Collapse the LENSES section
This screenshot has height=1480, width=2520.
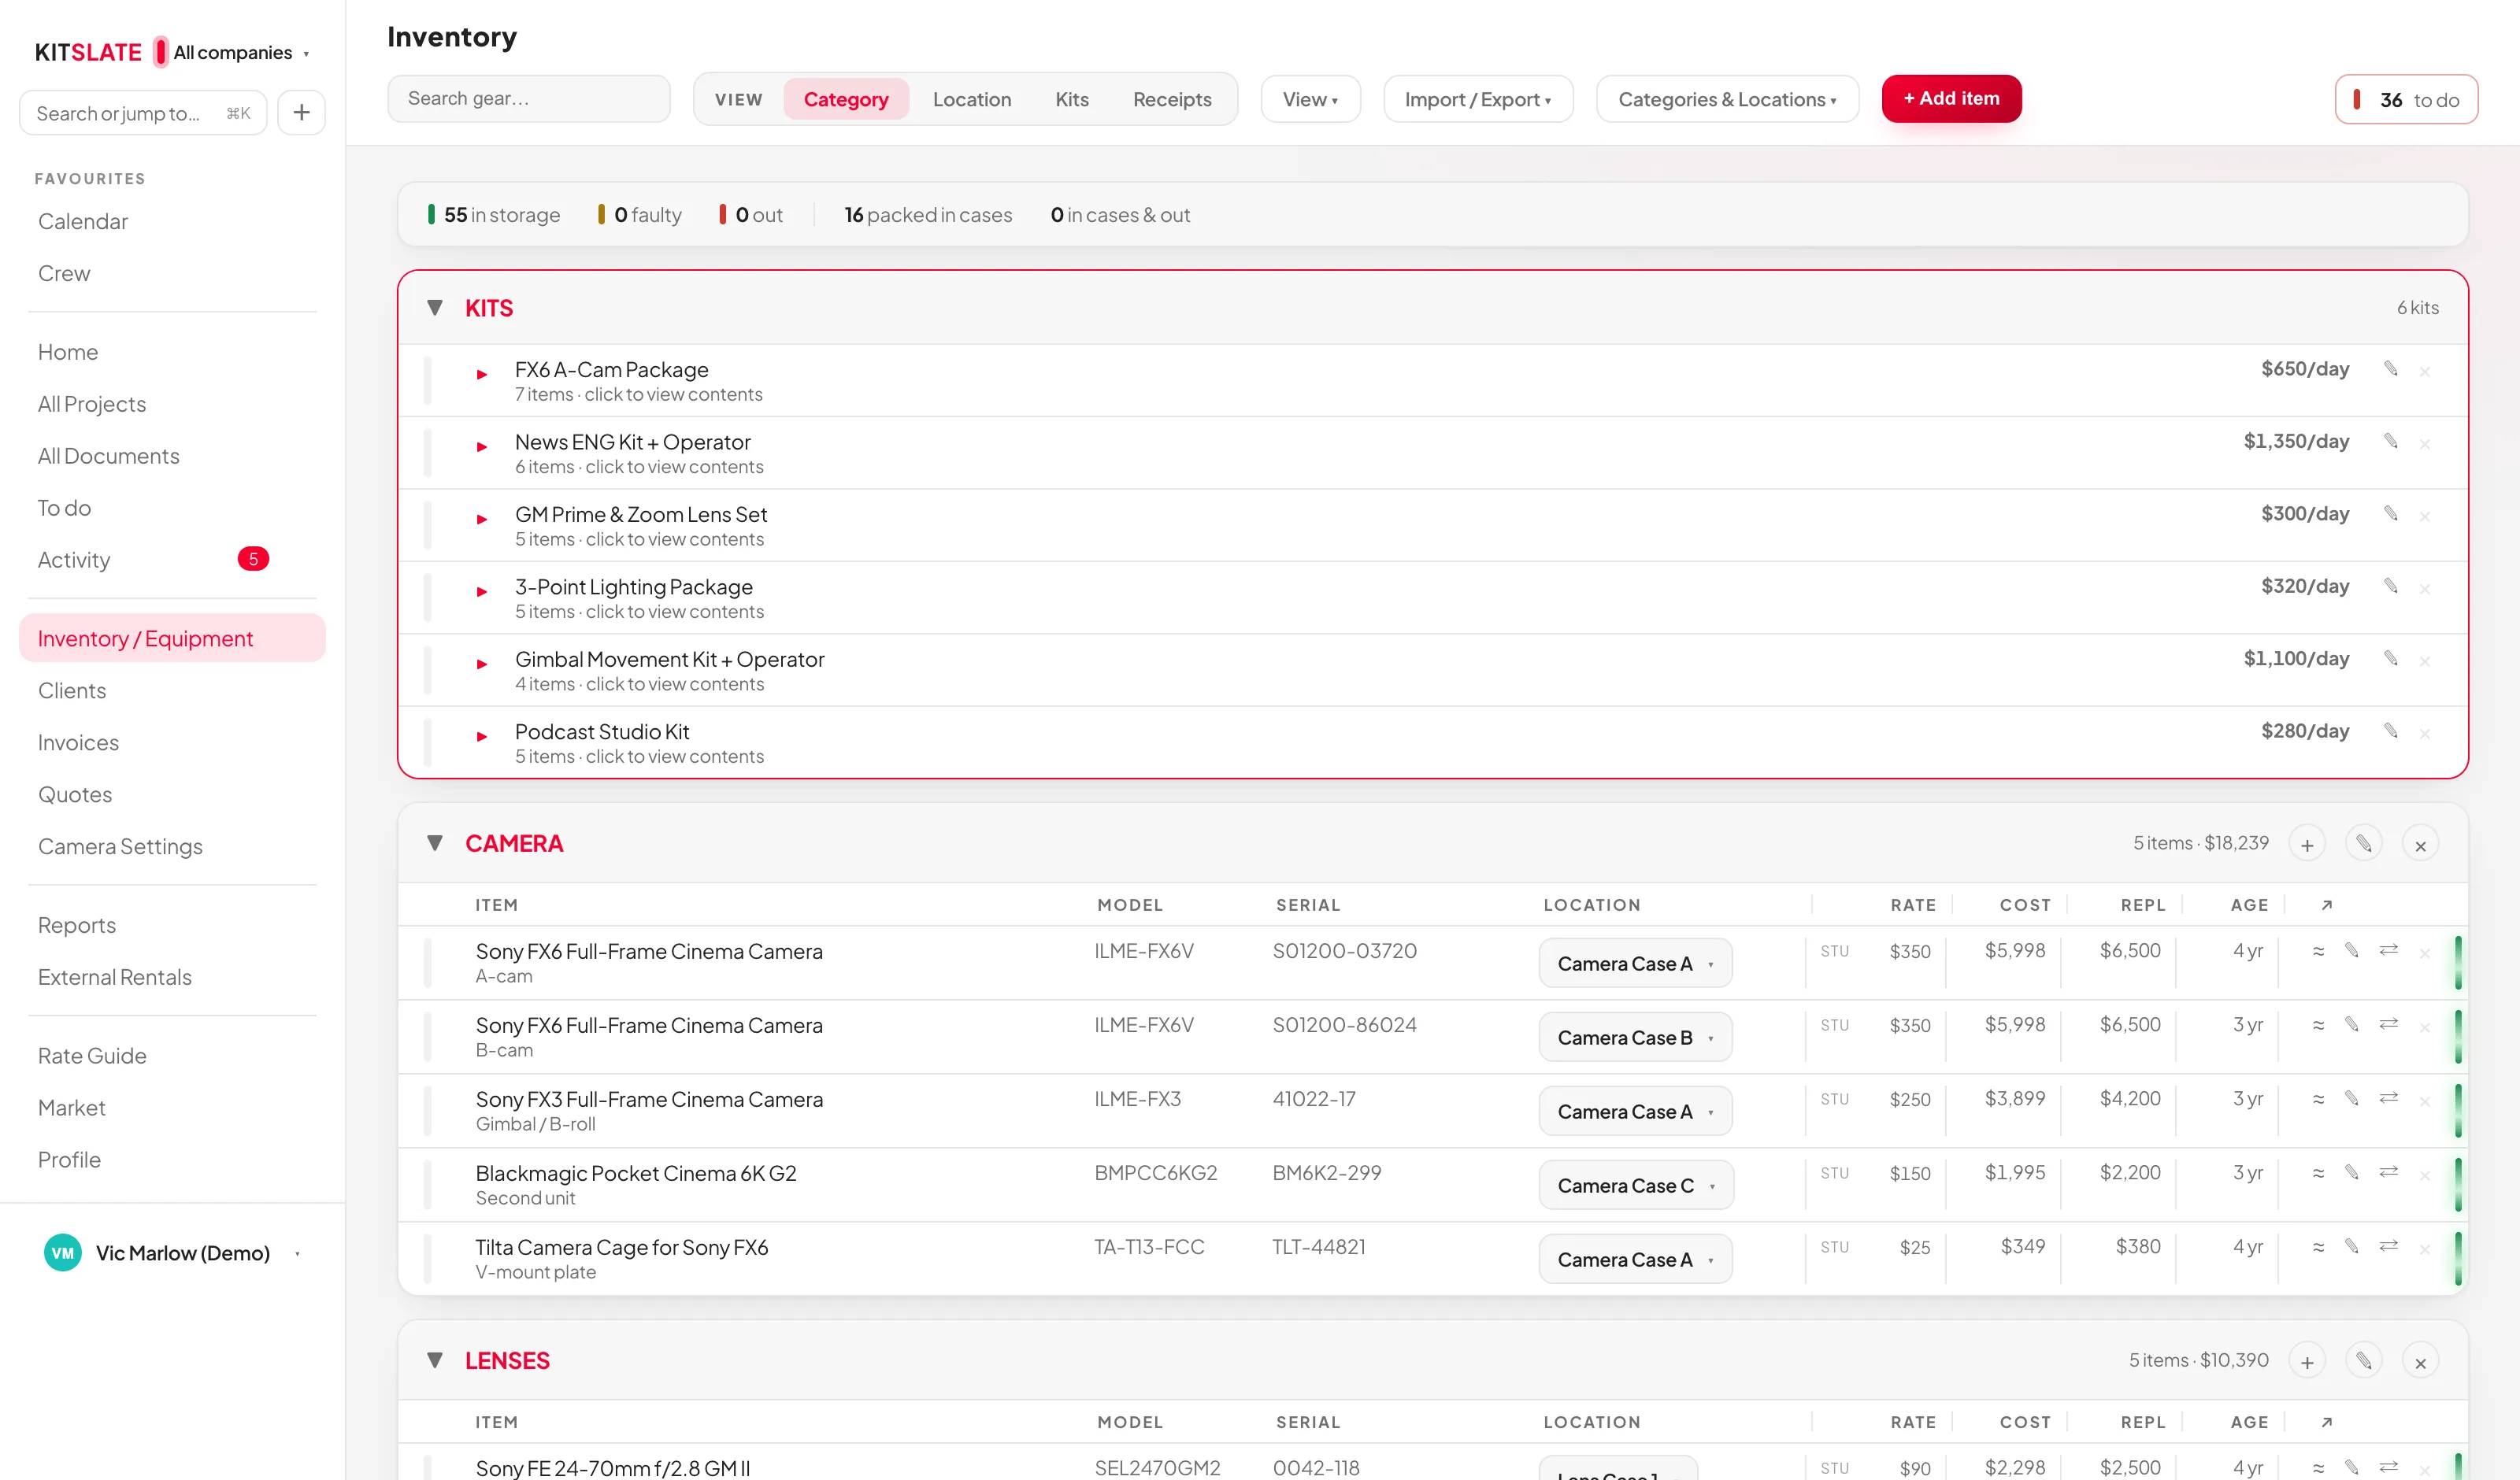coord(435,1360)
